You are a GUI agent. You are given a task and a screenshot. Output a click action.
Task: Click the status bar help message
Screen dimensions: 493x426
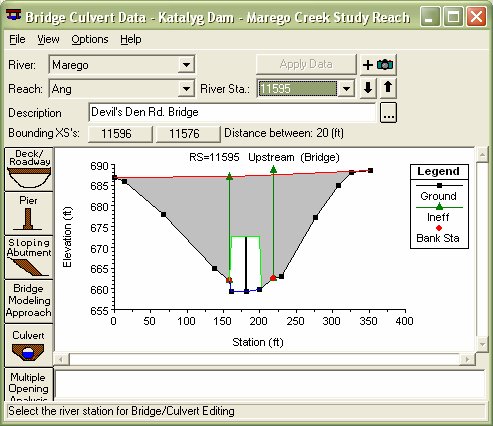(121, 411)
